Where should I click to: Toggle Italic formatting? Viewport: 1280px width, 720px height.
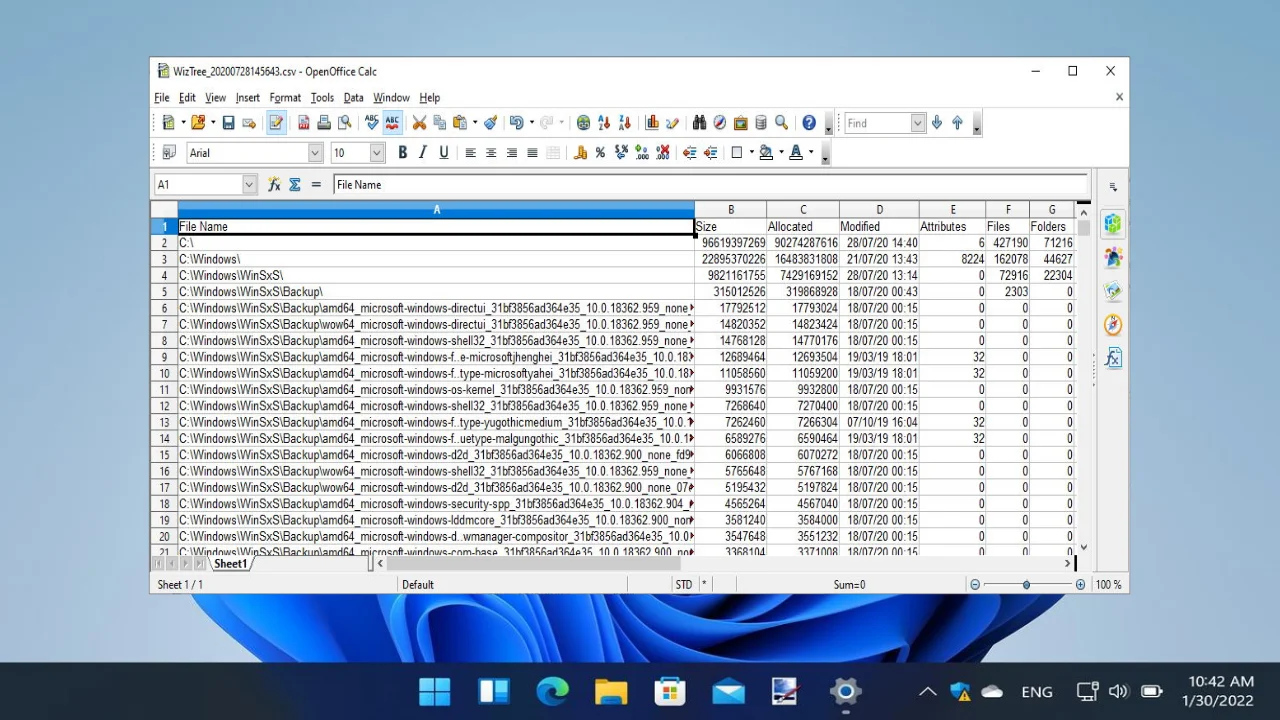click(423, 153)
